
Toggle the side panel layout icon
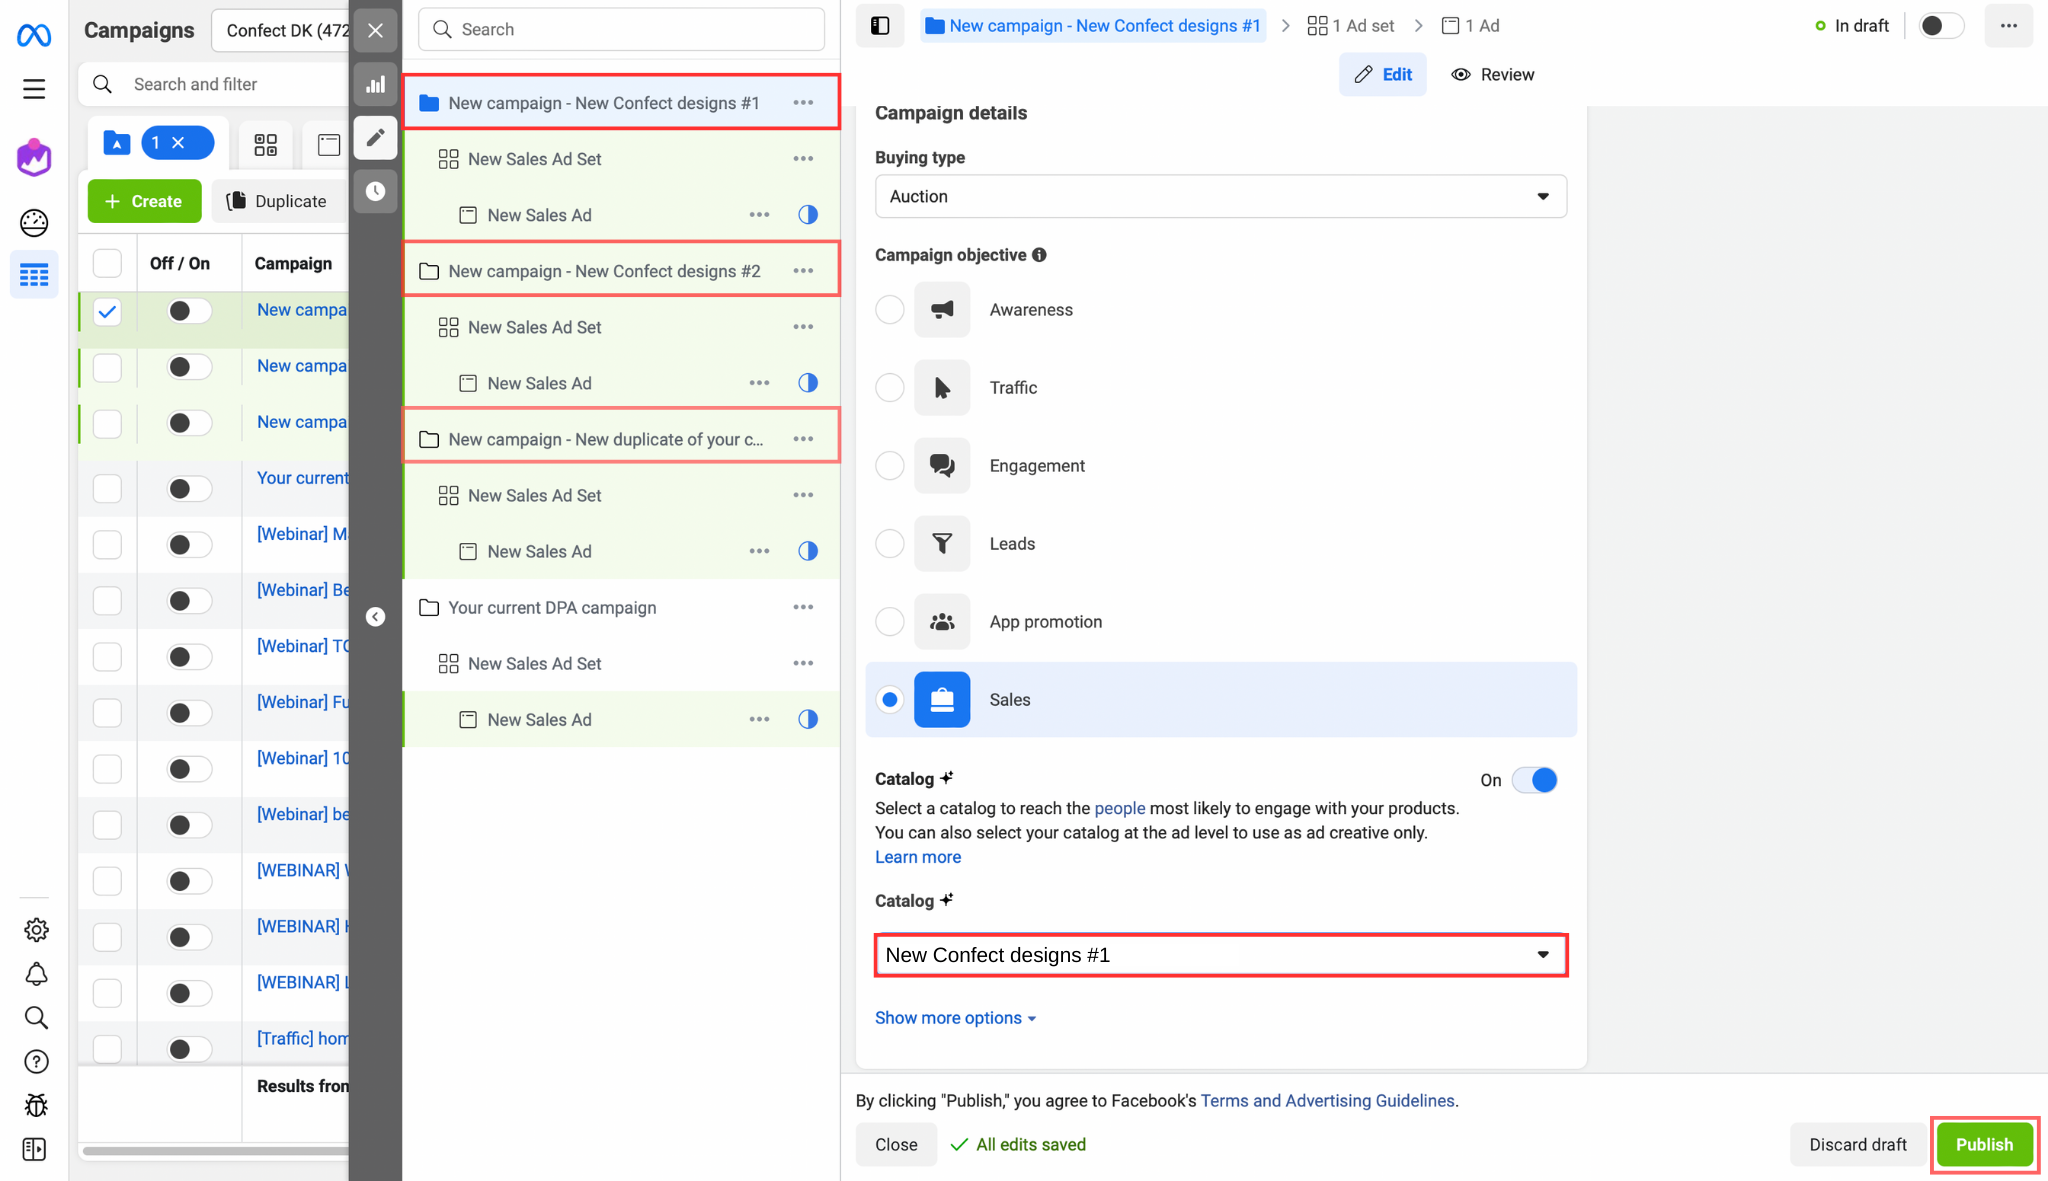coord(880,26)
